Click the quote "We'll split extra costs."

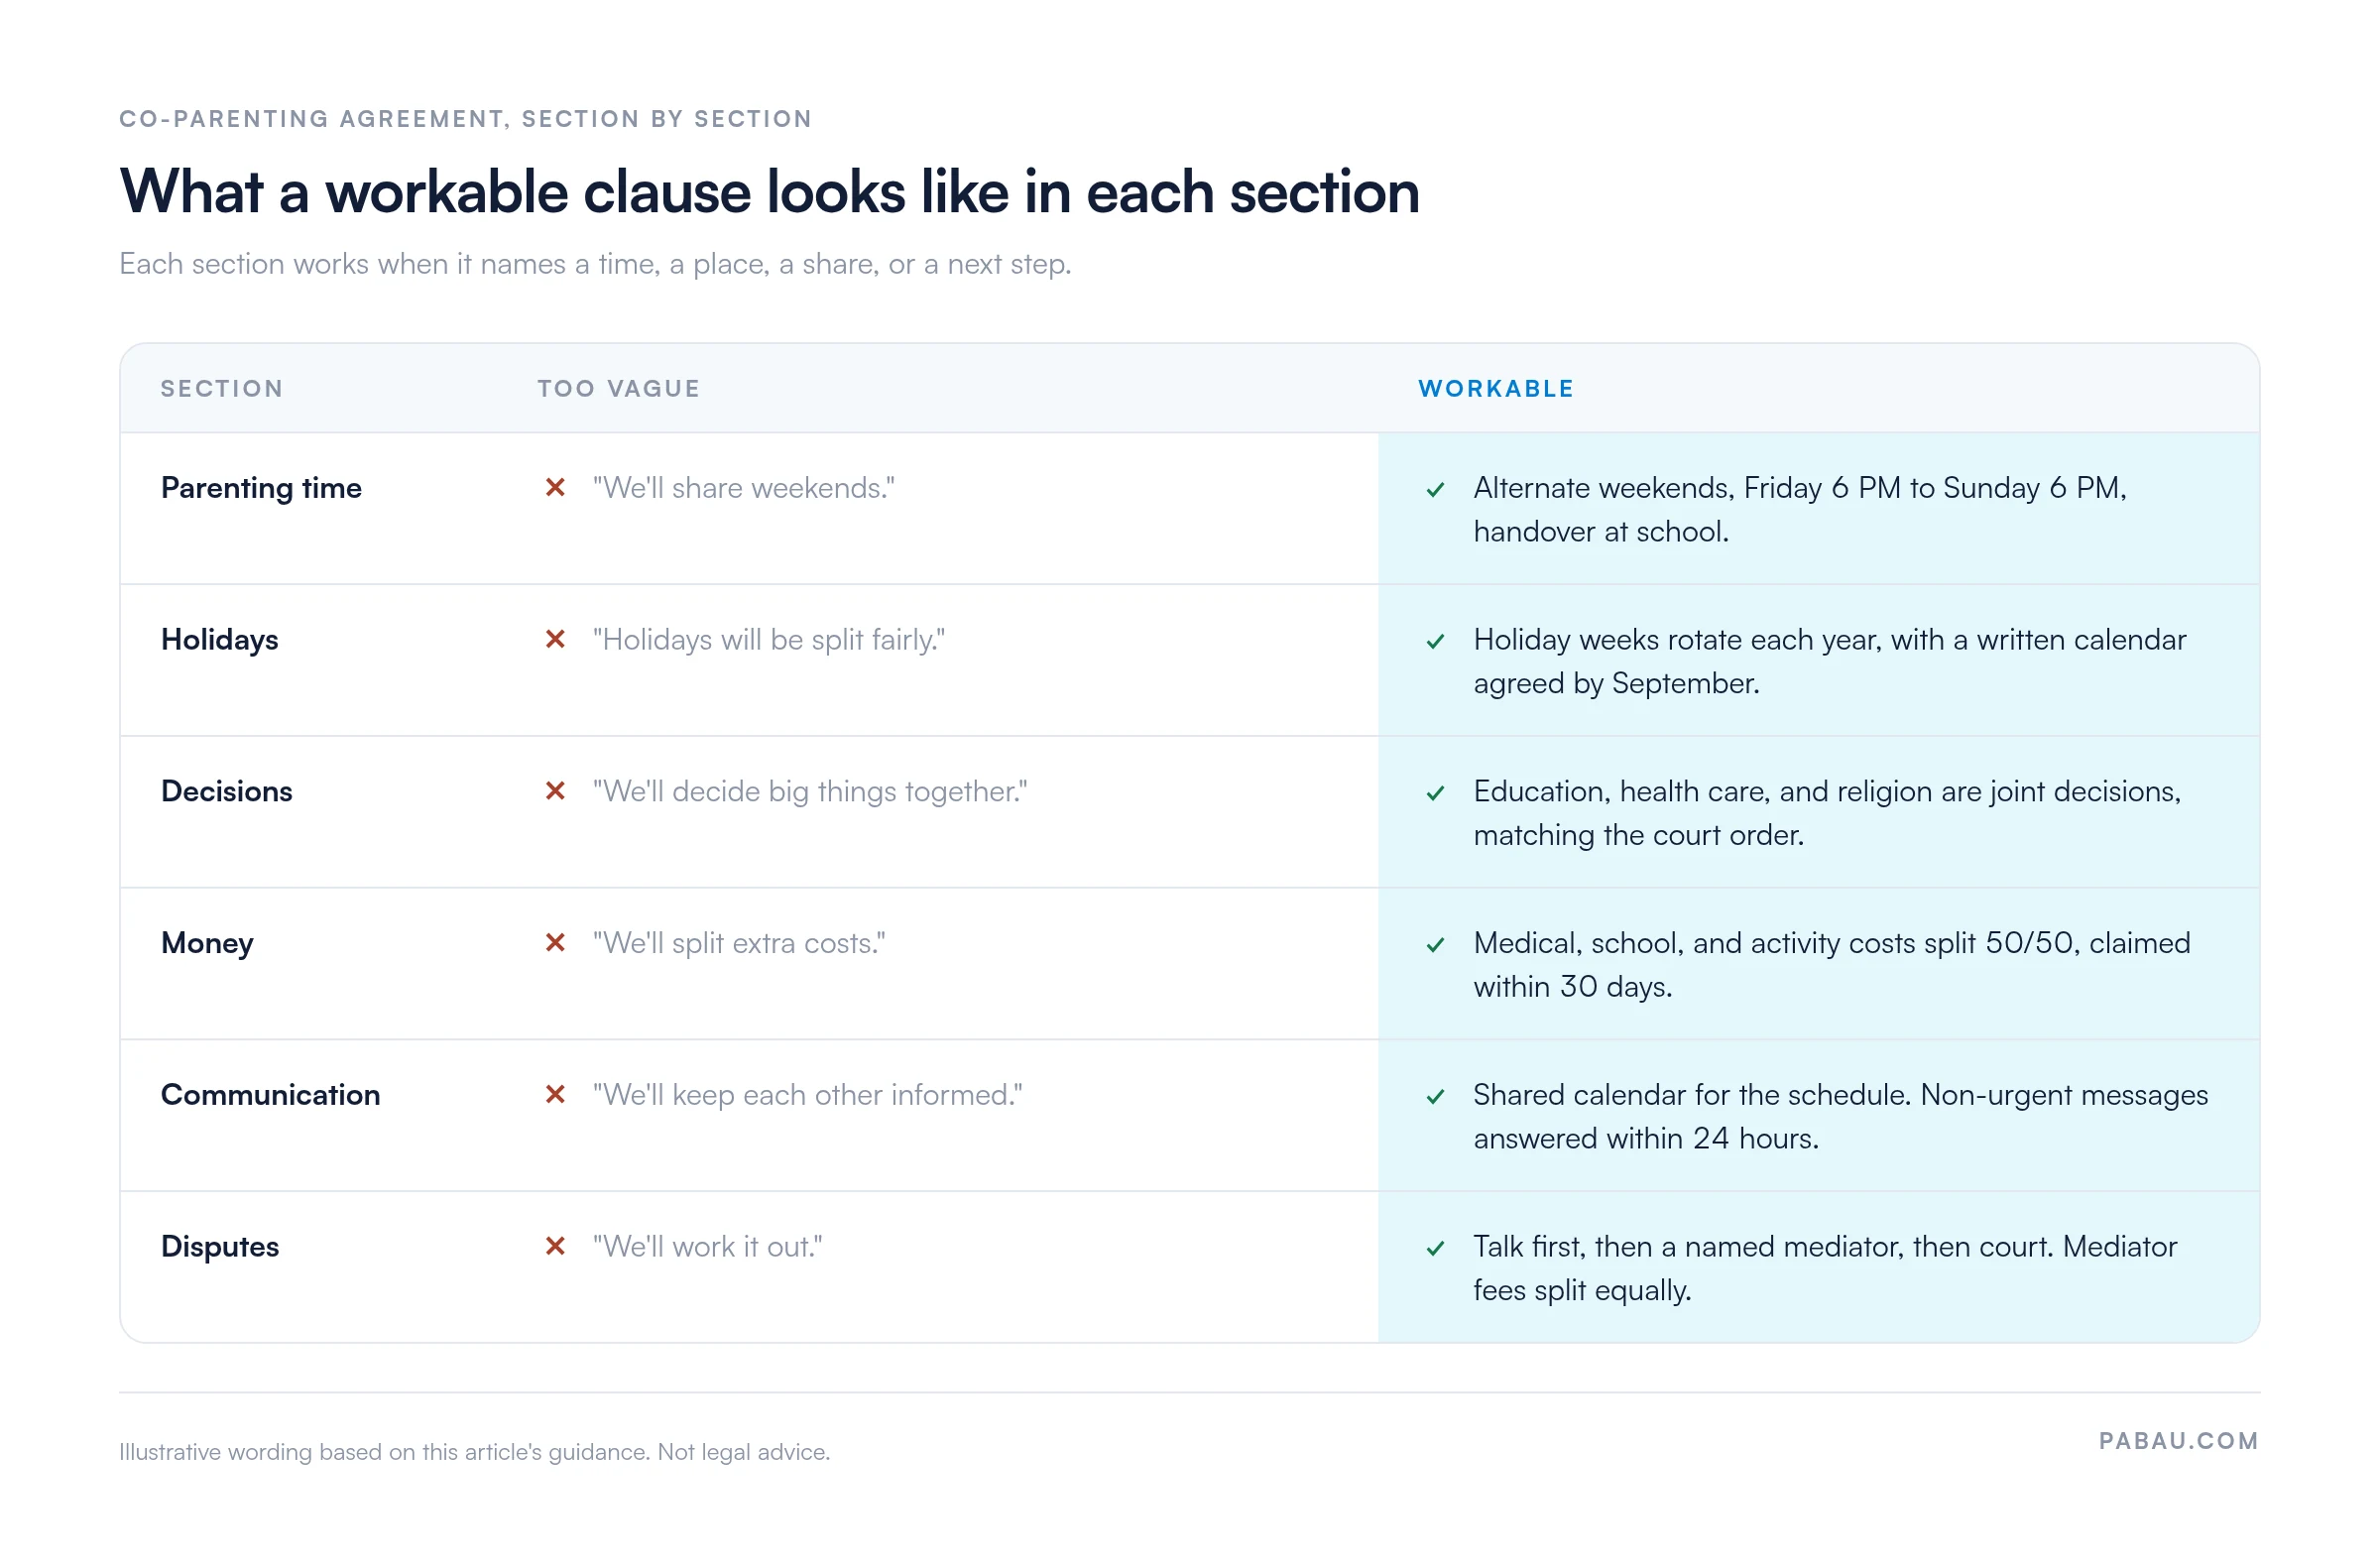point(739,944)
